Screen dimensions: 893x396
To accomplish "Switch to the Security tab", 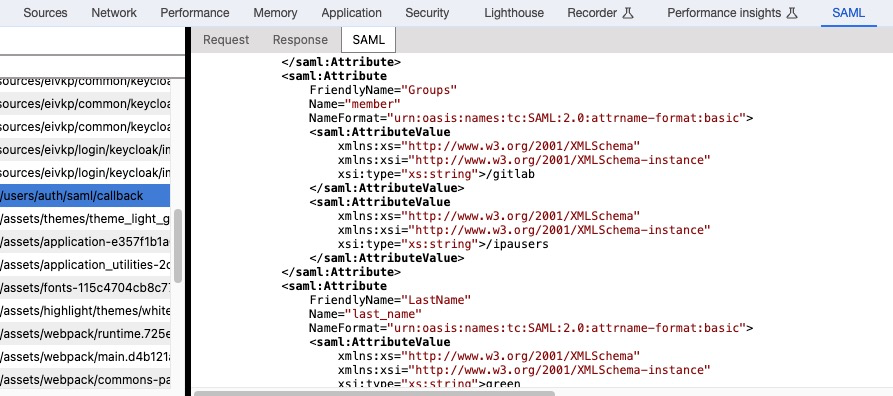I will point(427,13).
